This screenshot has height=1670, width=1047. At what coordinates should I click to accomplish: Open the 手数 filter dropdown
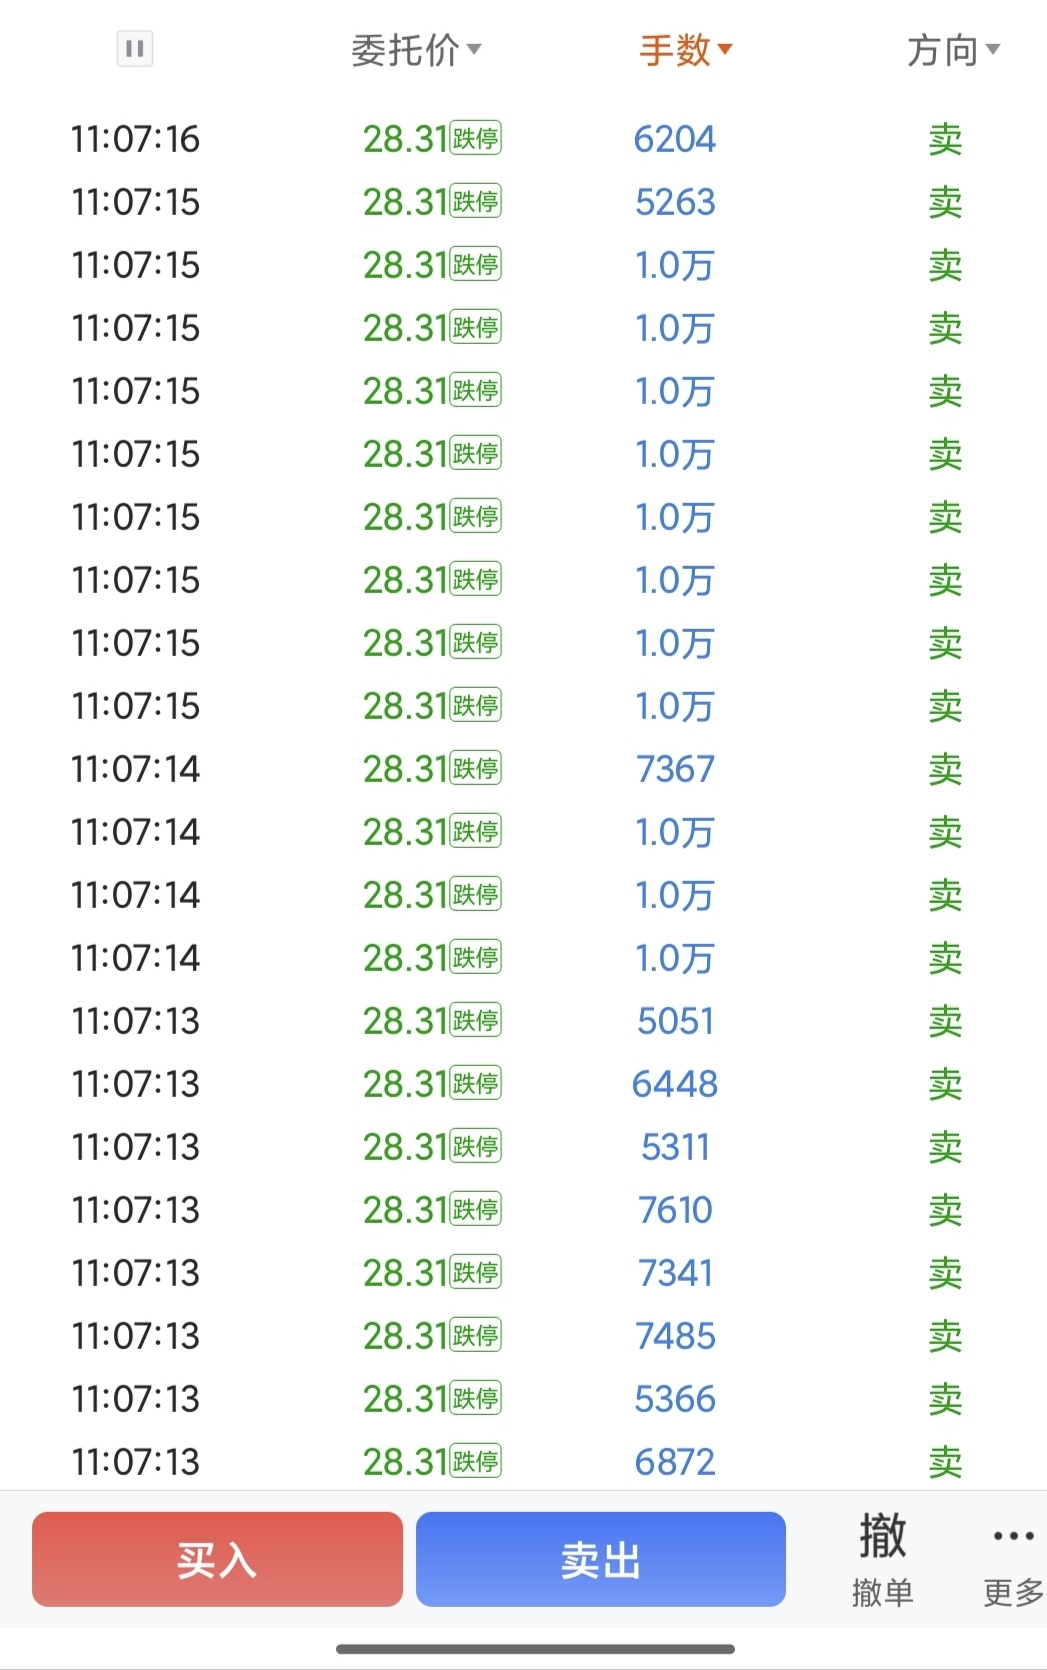point(686,50)
